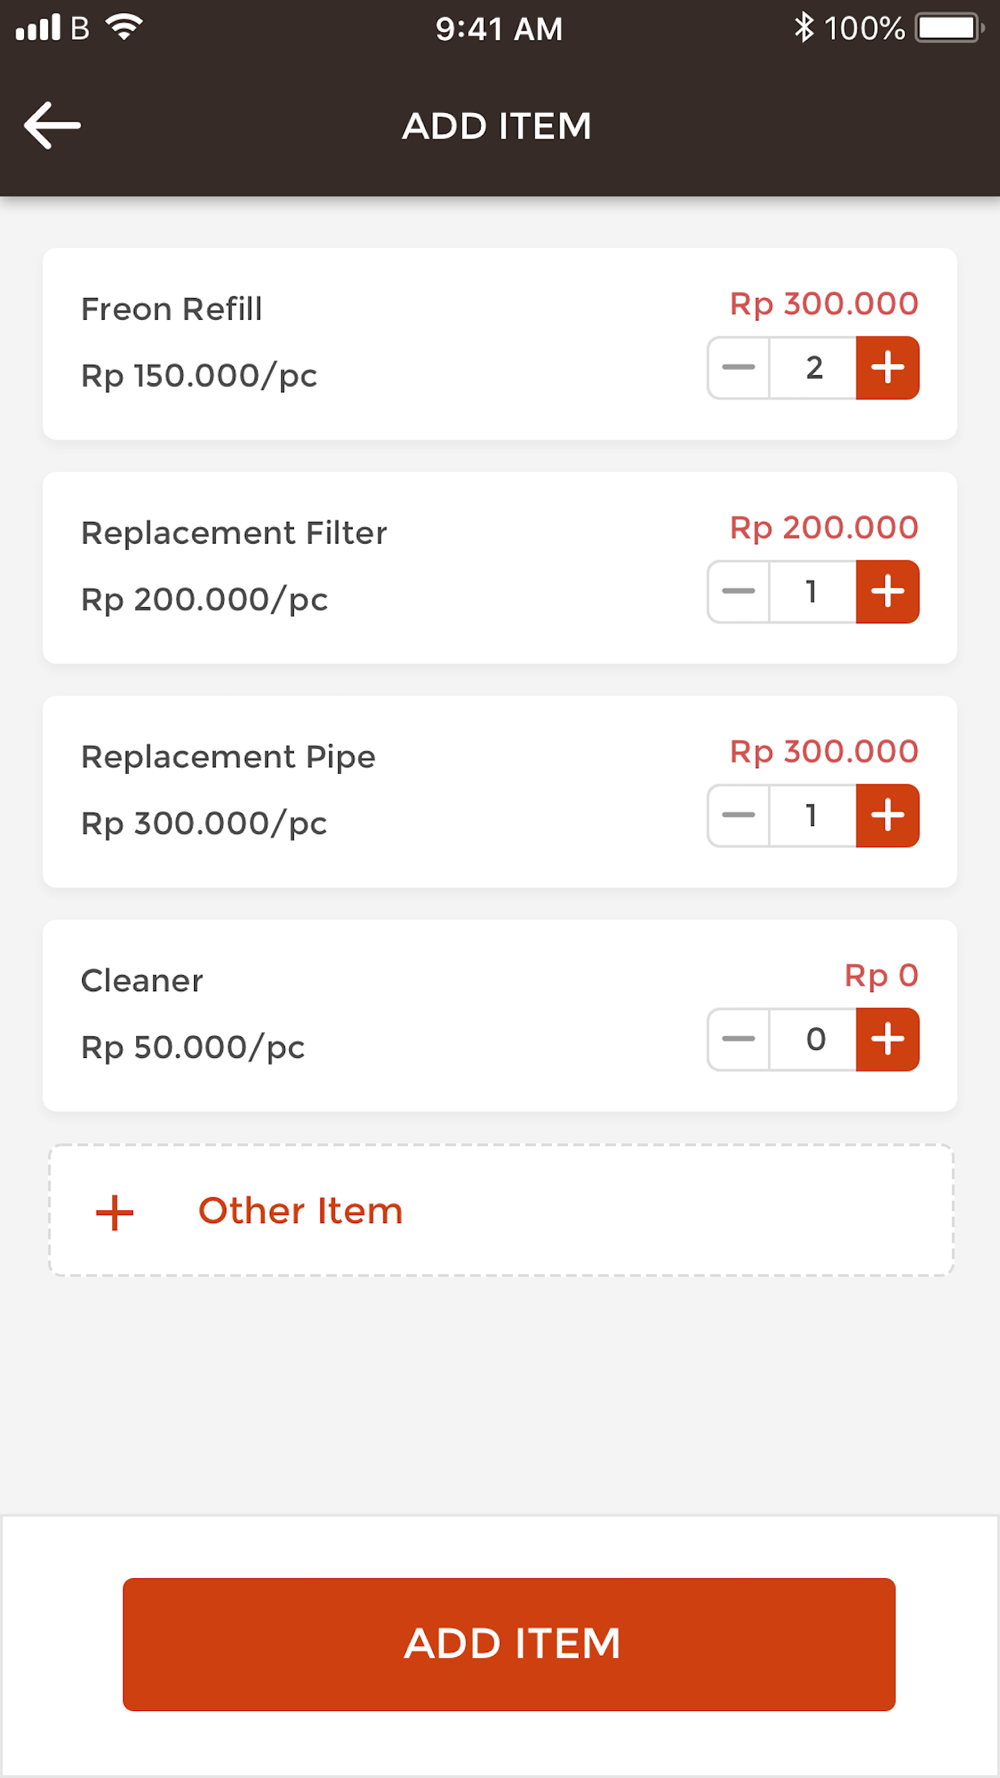Select the Freon Refill item name

[x=172, y=309]
